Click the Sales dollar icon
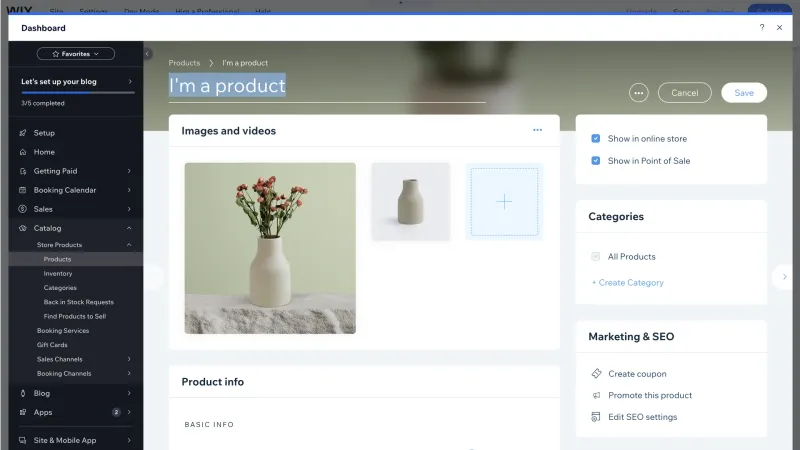The height and width of the screenshot is (450, 800). [x=22, y=209]
